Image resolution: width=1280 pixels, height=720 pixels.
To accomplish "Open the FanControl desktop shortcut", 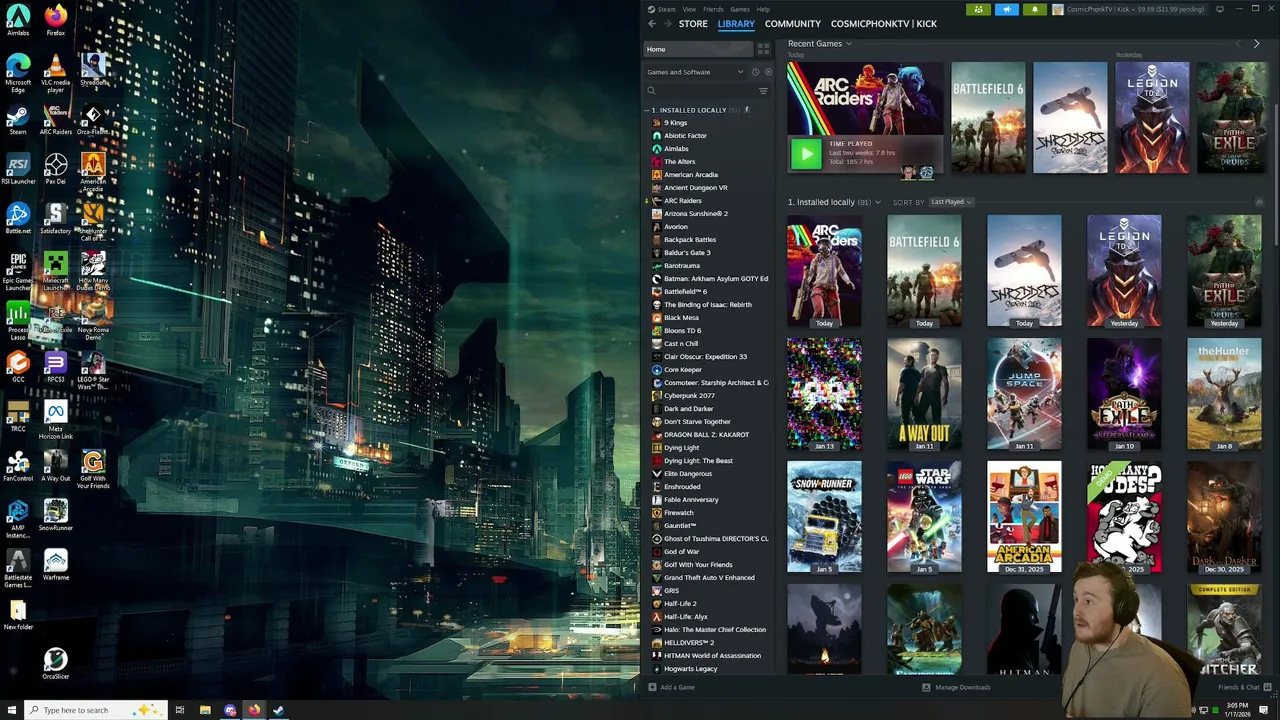I will pyautogui.click(x=18, y=466).
